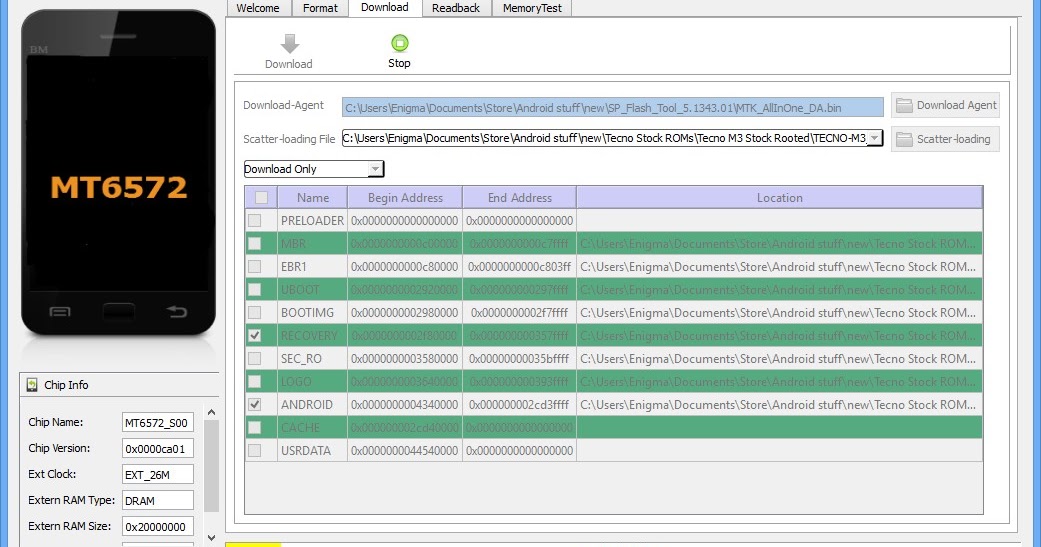Open the MemoryTest tab

pyautogui.click(x=532, y=8)
